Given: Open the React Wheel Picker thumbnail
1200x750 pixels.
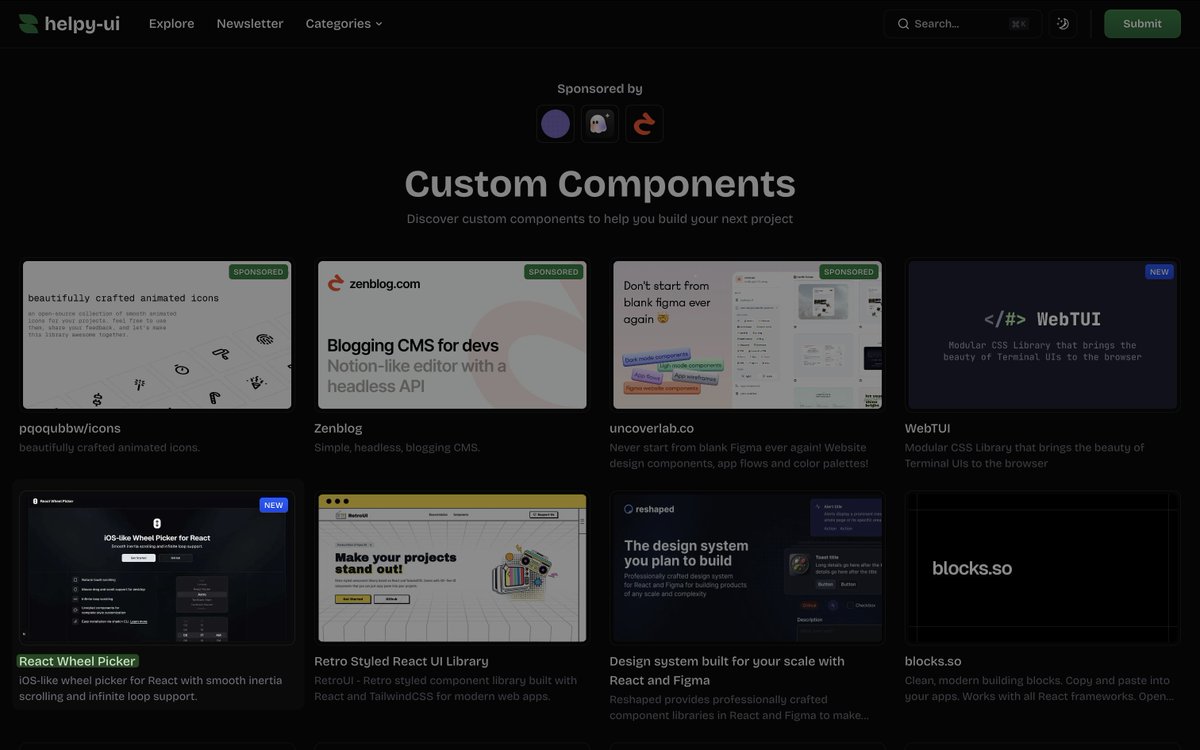Looking at the screenshot, I should click(x=157, y=568).
